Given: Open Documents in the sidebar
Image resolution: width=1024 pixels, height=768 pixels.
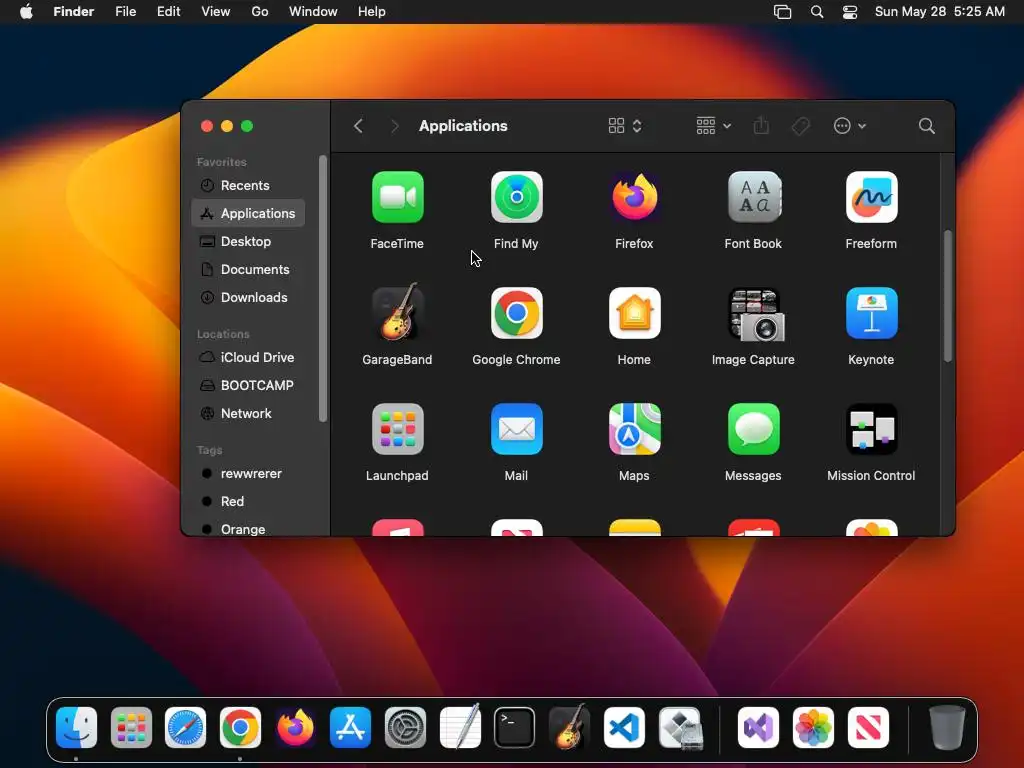Looking at the screenshot, I should (248, 270).
